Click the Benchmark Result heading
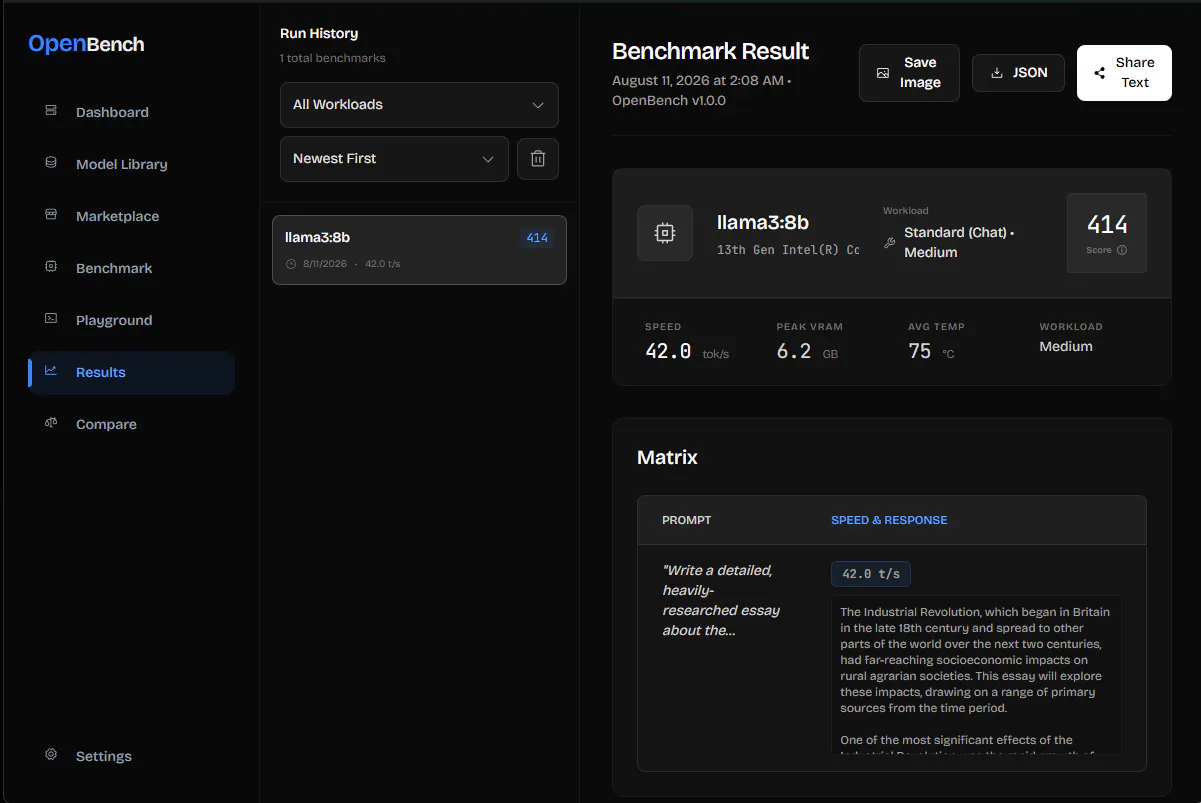This screenshot has height=803, width=1201. (x=711, y=51)
